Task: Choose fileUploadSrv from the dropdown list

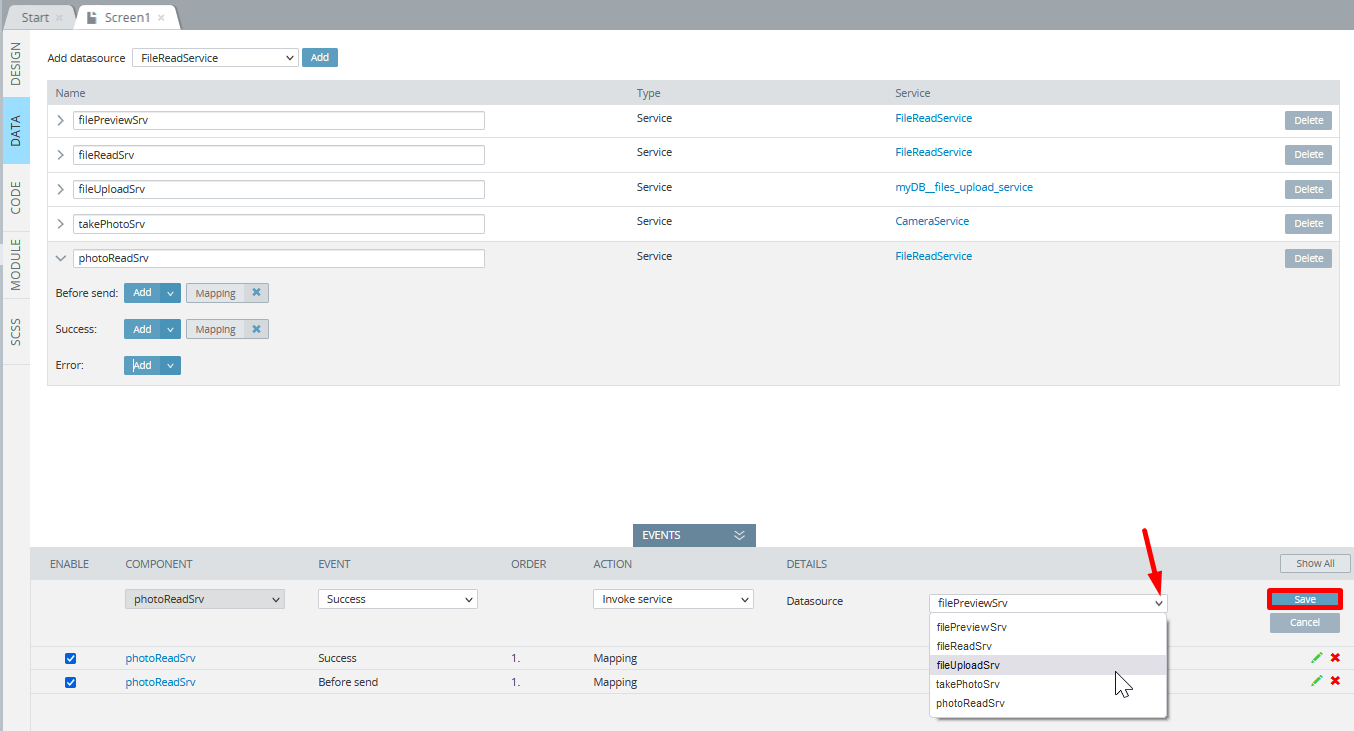Action: coord(1049,665)
